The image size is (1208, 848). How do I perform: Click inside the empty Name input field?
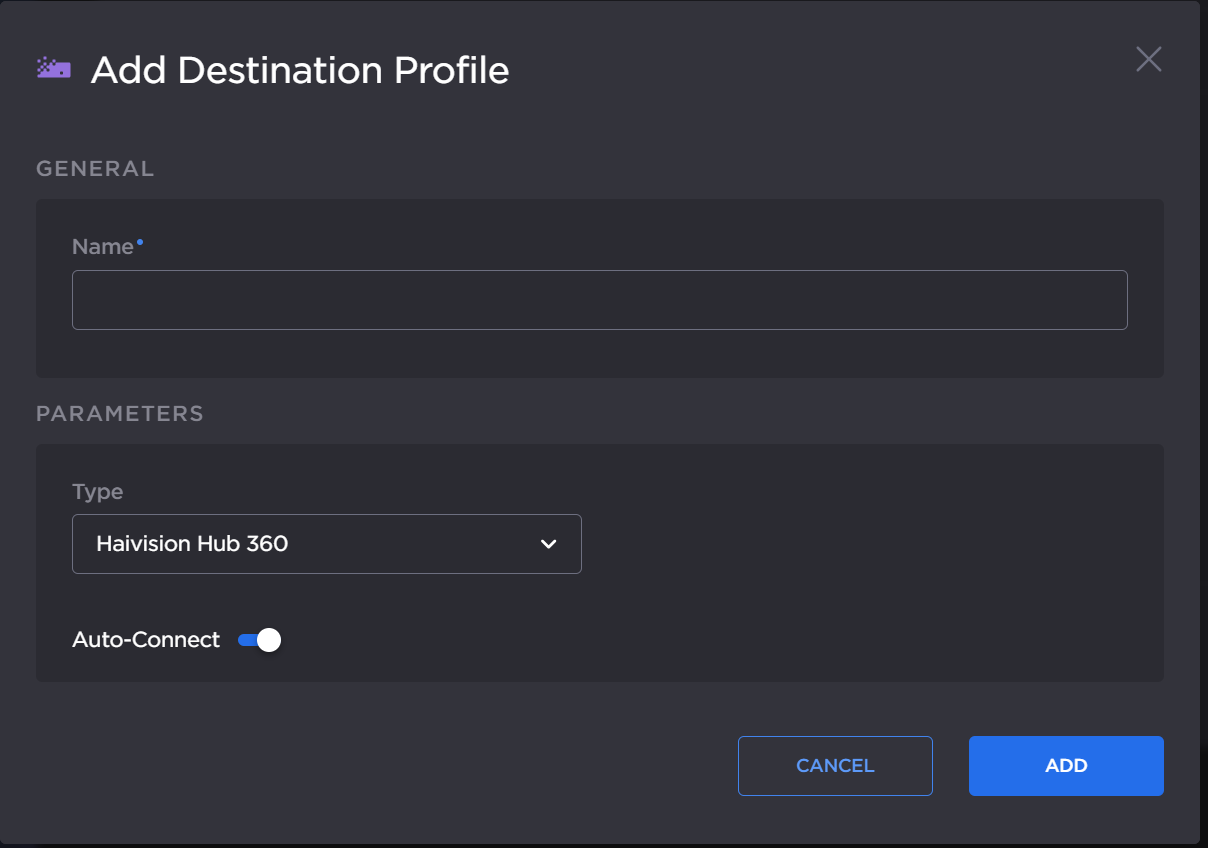click(600, 299)
